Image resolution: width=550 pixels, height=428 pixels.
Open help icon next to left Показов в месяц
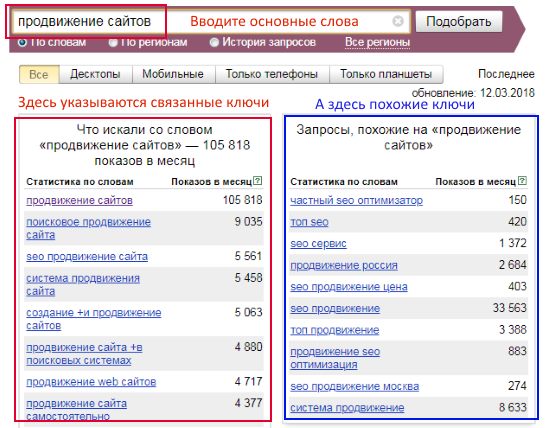coord(258,181)
